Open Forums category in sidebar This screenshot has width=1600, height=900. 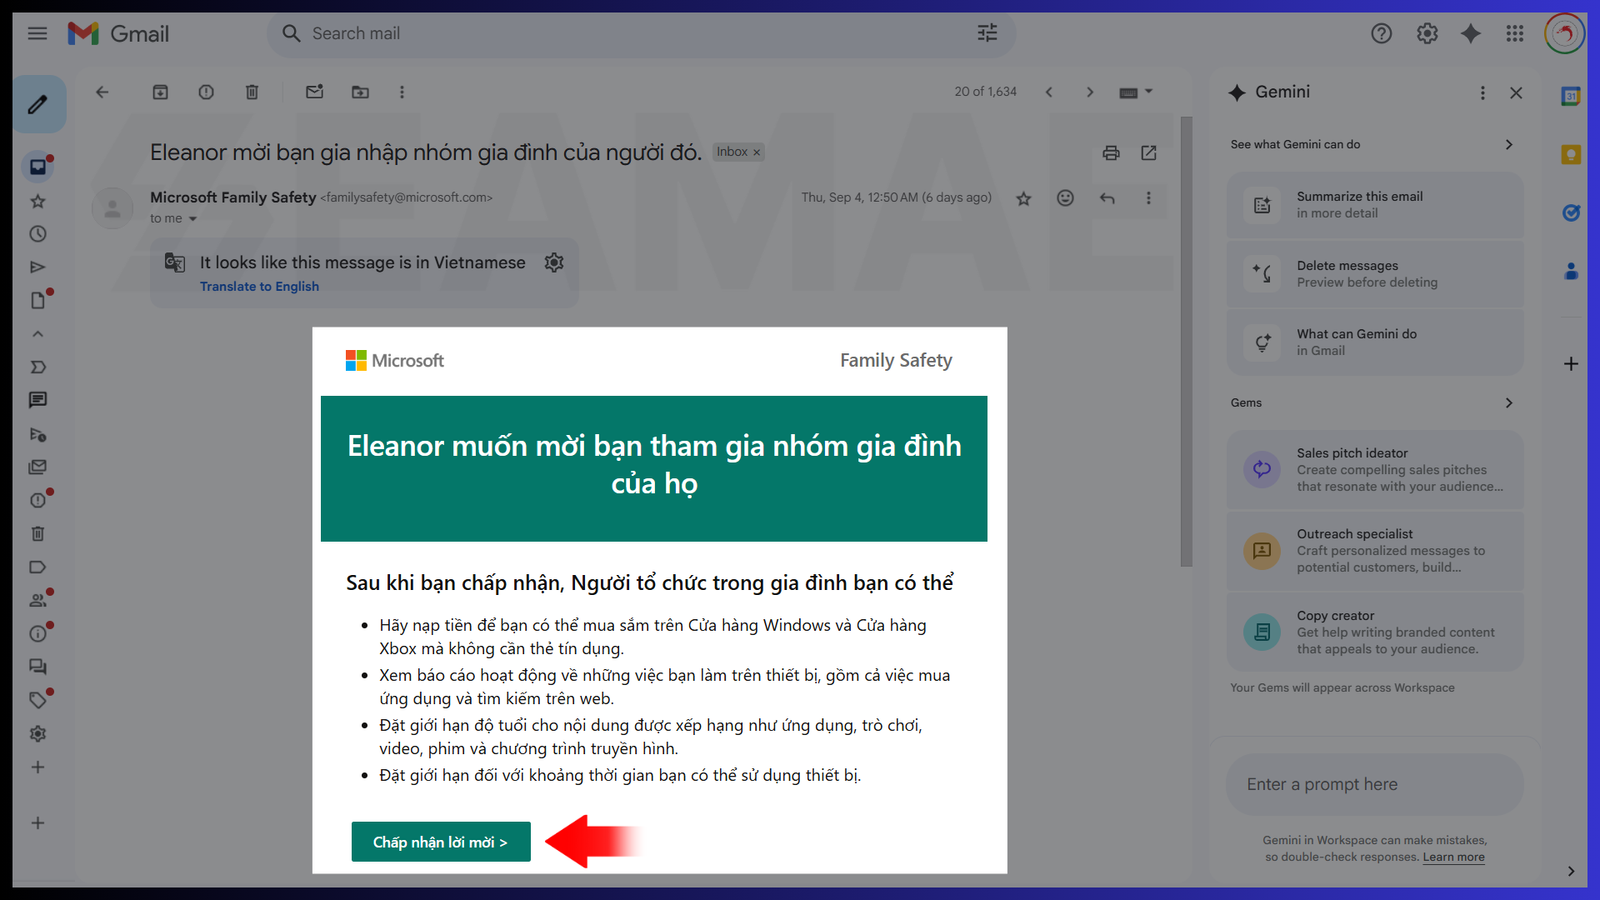coord(38,667)
